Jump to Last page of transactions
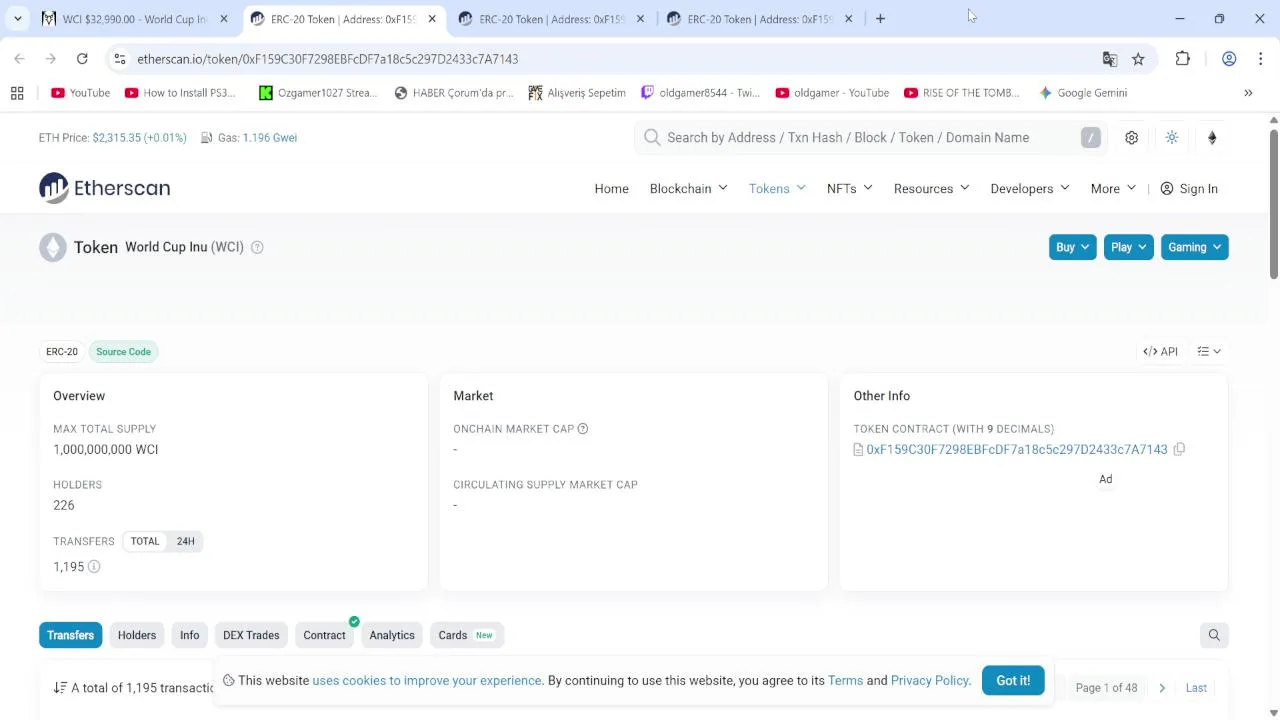The width and height of the screenshot is (1280, 720). point(1196,688)
